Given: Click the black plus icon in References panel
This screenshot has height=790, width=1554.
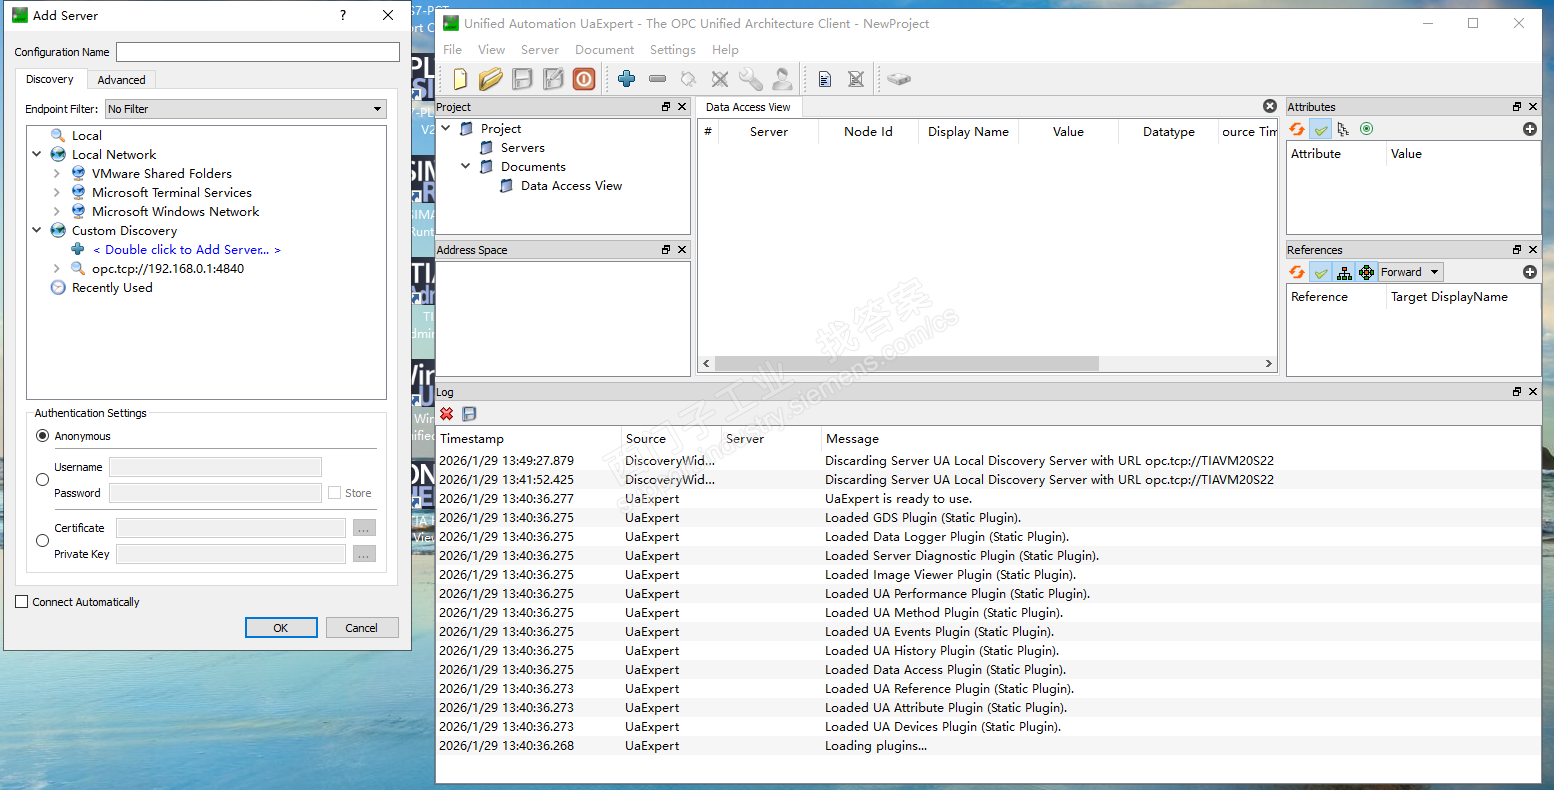Looking at the screenshot, I should pyautogui.click(x=1529, y=272).
